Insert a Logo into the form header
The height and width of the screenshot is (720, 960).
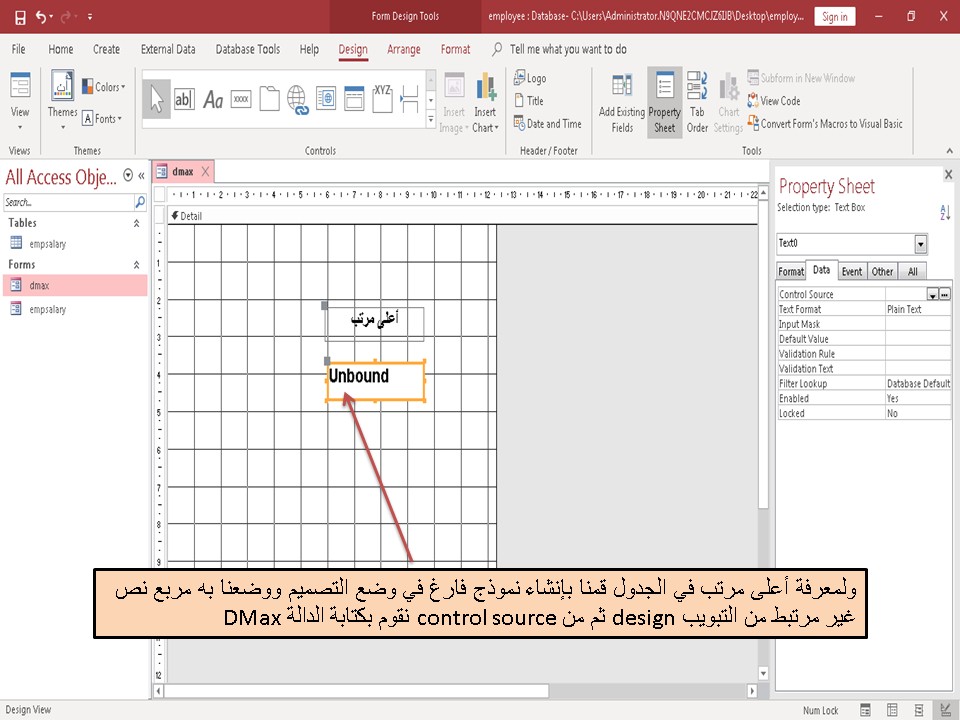[x=531, y=77]
